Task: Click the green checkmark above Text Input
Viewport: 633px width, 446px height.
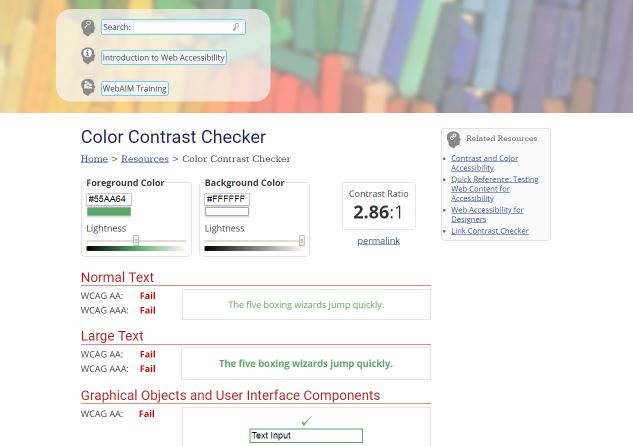Action: [306, 421]
